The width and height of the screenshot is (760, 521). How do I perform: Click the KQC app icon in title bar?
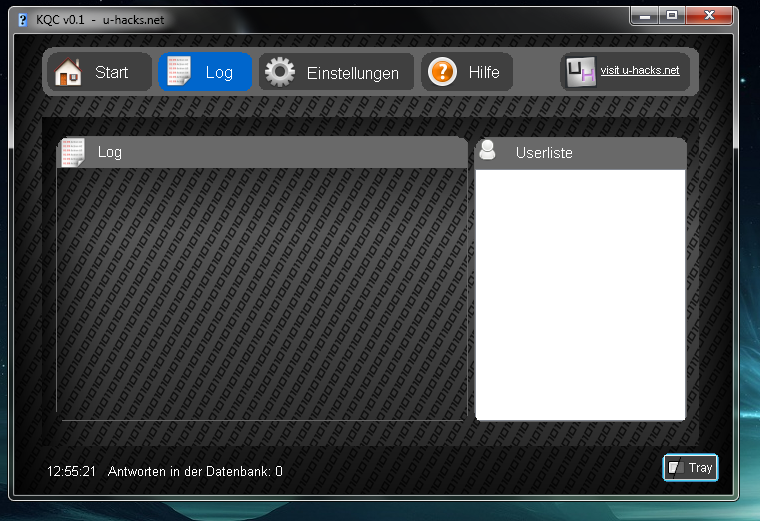click(x=23, y=19)
